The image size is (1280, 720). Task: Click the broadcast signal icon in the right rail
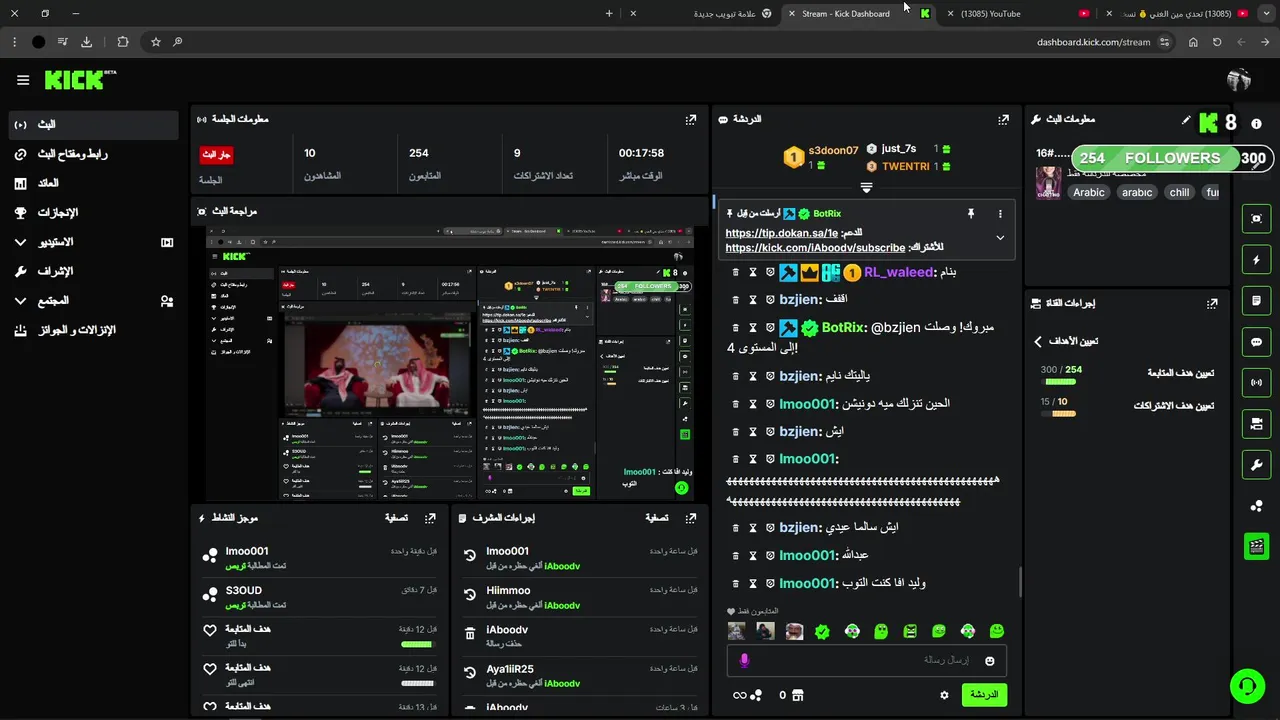click(1257, 383)
